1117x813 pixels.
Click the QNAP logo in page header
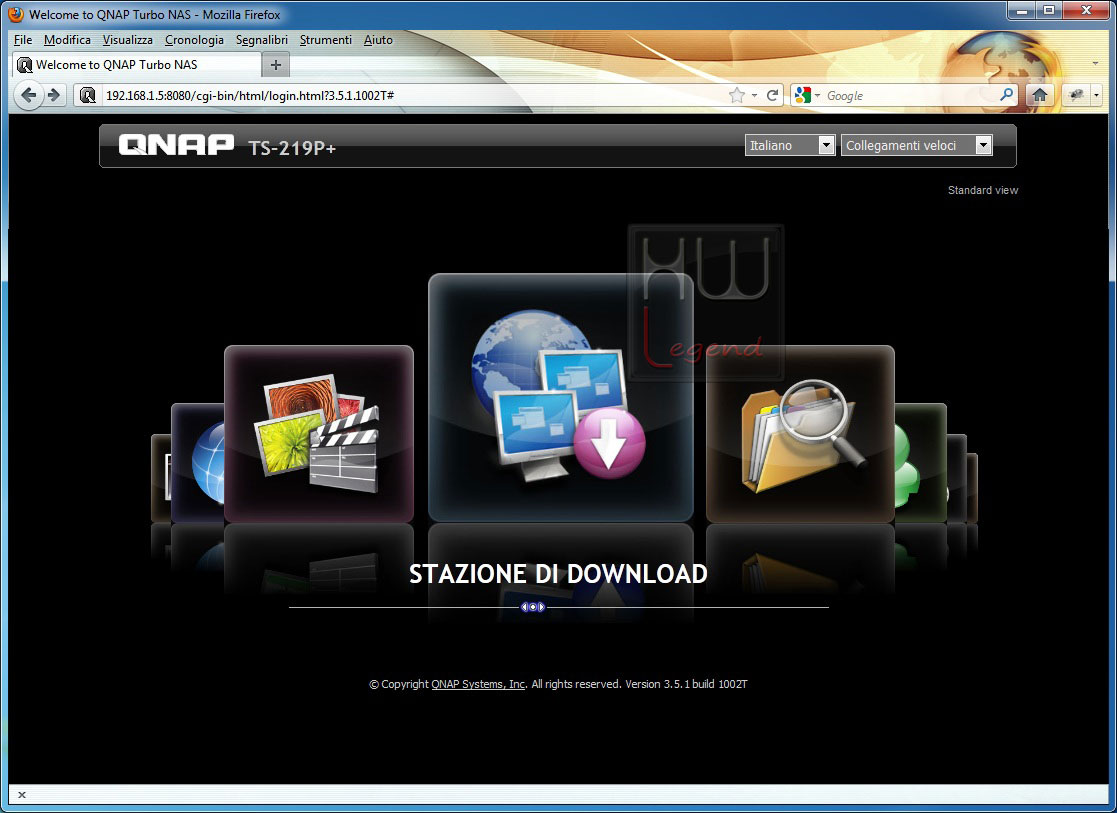pyautogui.click(x=176, y=145)
